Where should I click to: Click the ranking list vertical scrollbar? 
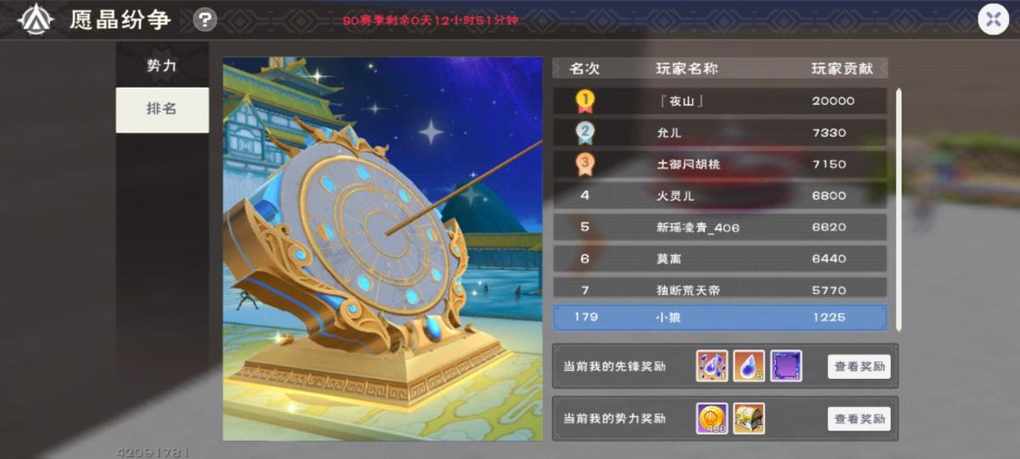point(898,209)
